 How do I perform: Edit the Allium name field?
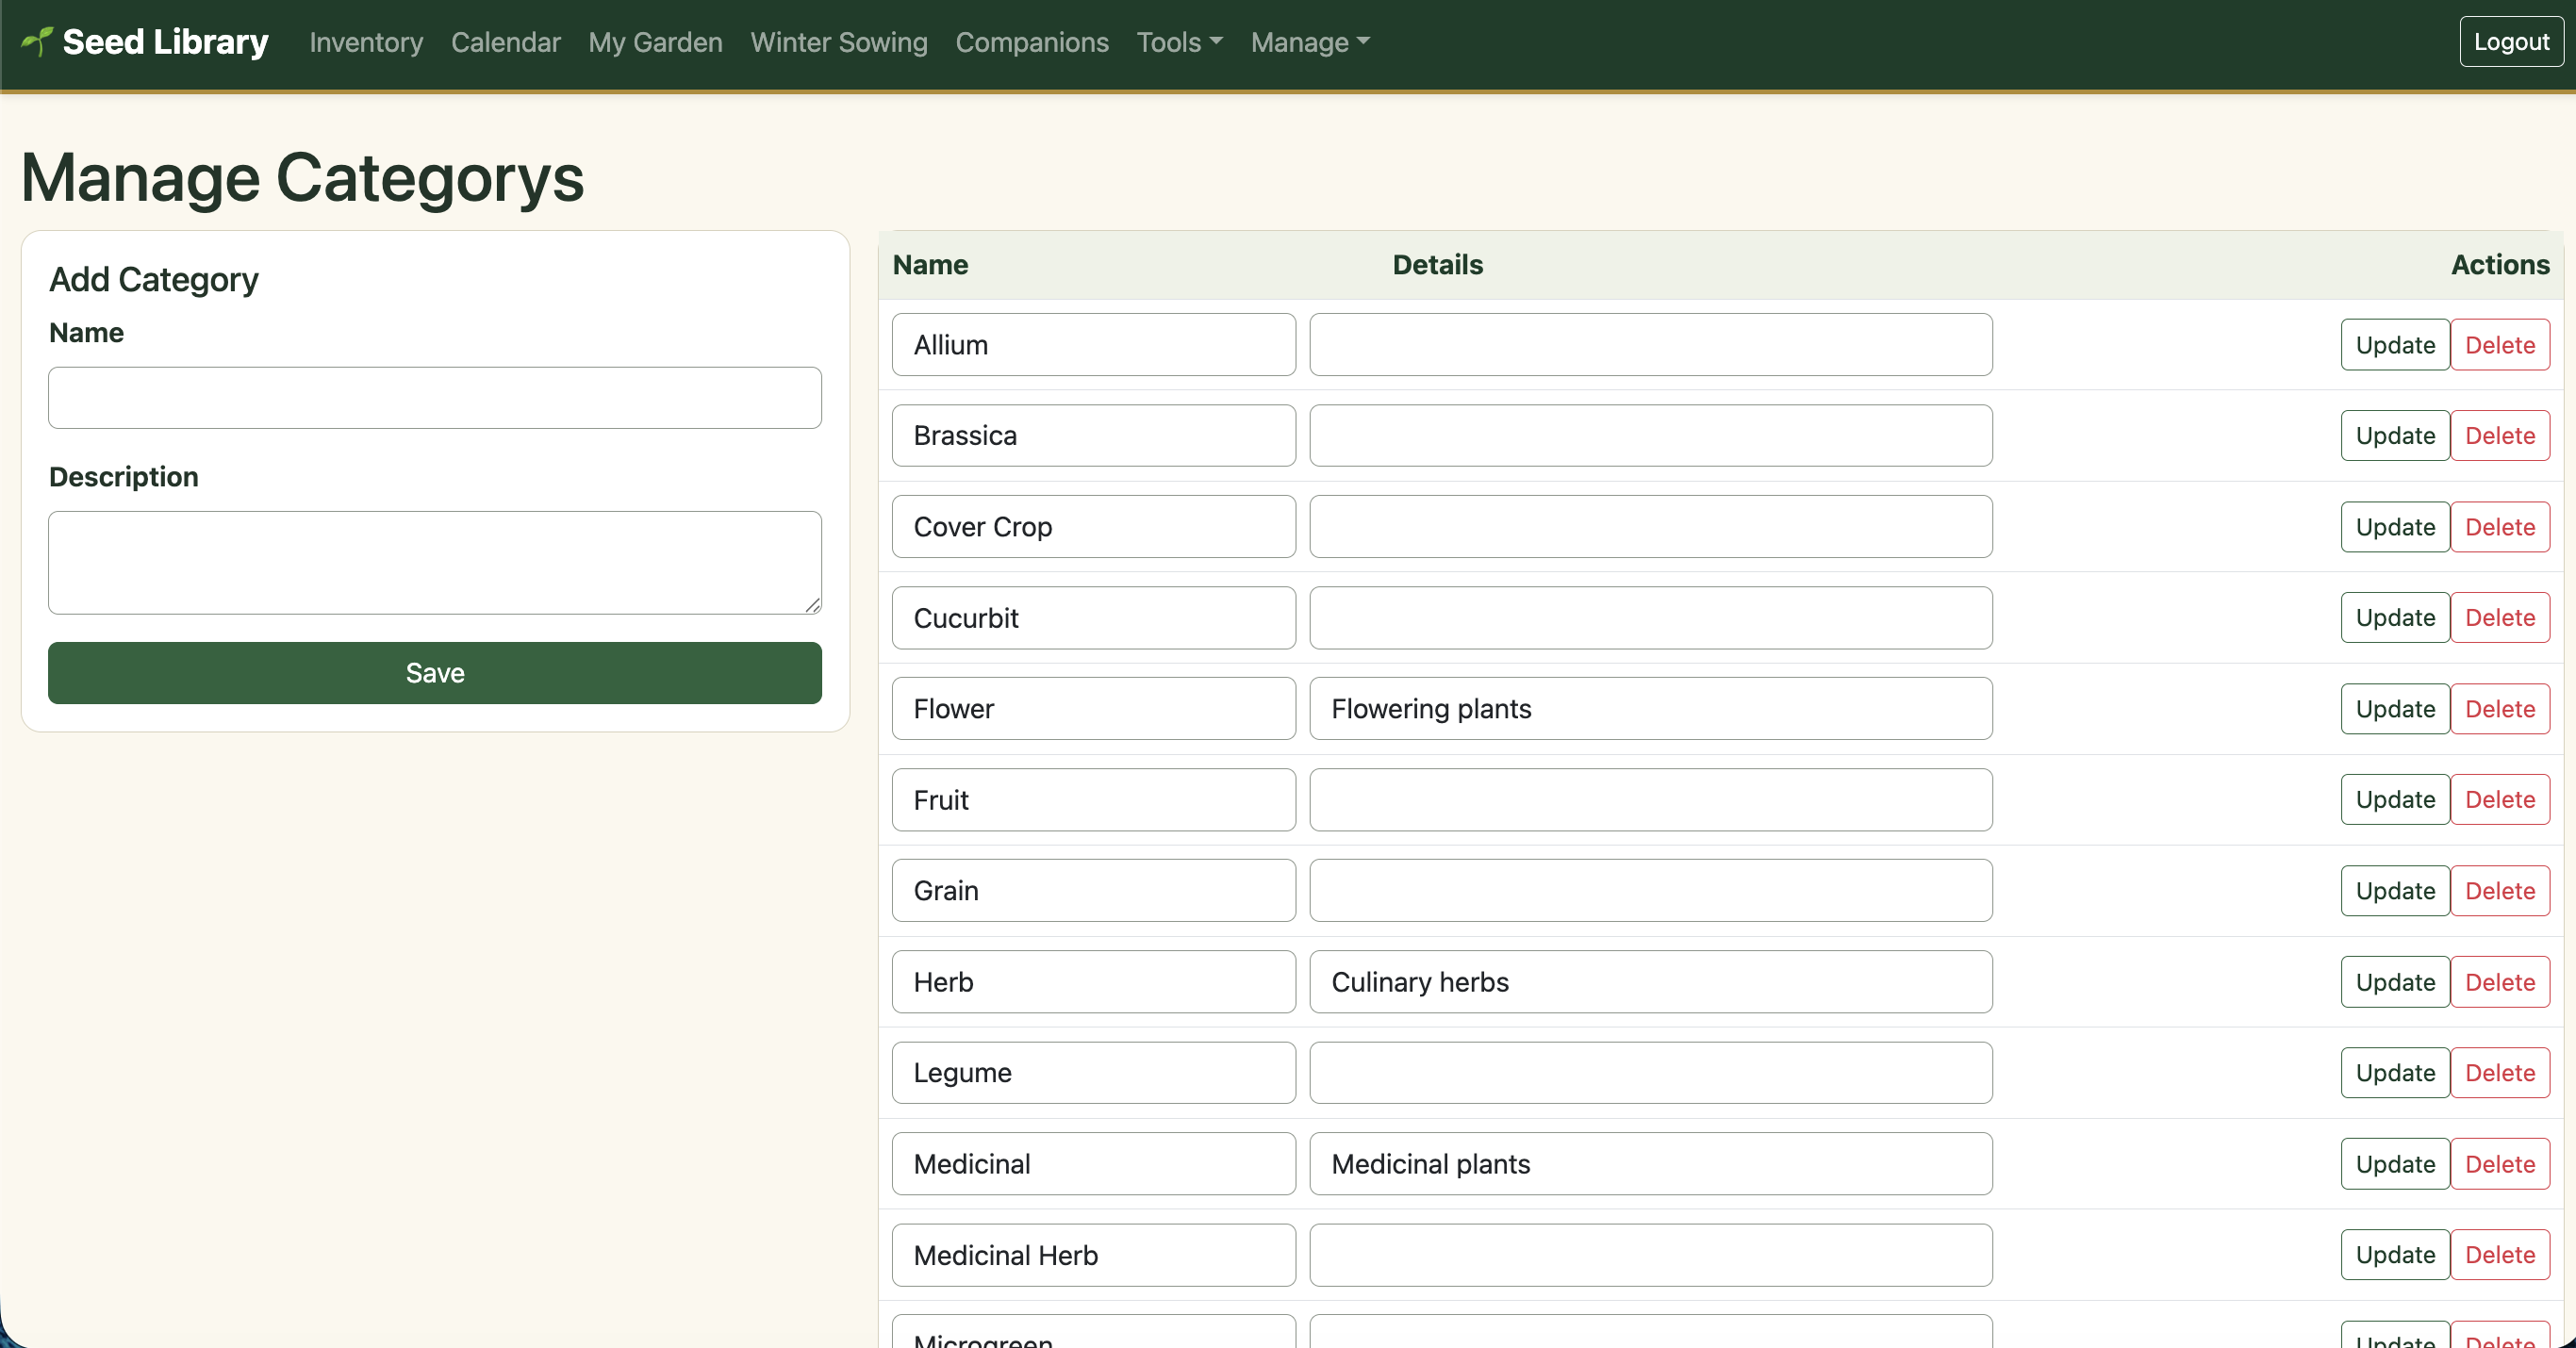click(1094, 345)
